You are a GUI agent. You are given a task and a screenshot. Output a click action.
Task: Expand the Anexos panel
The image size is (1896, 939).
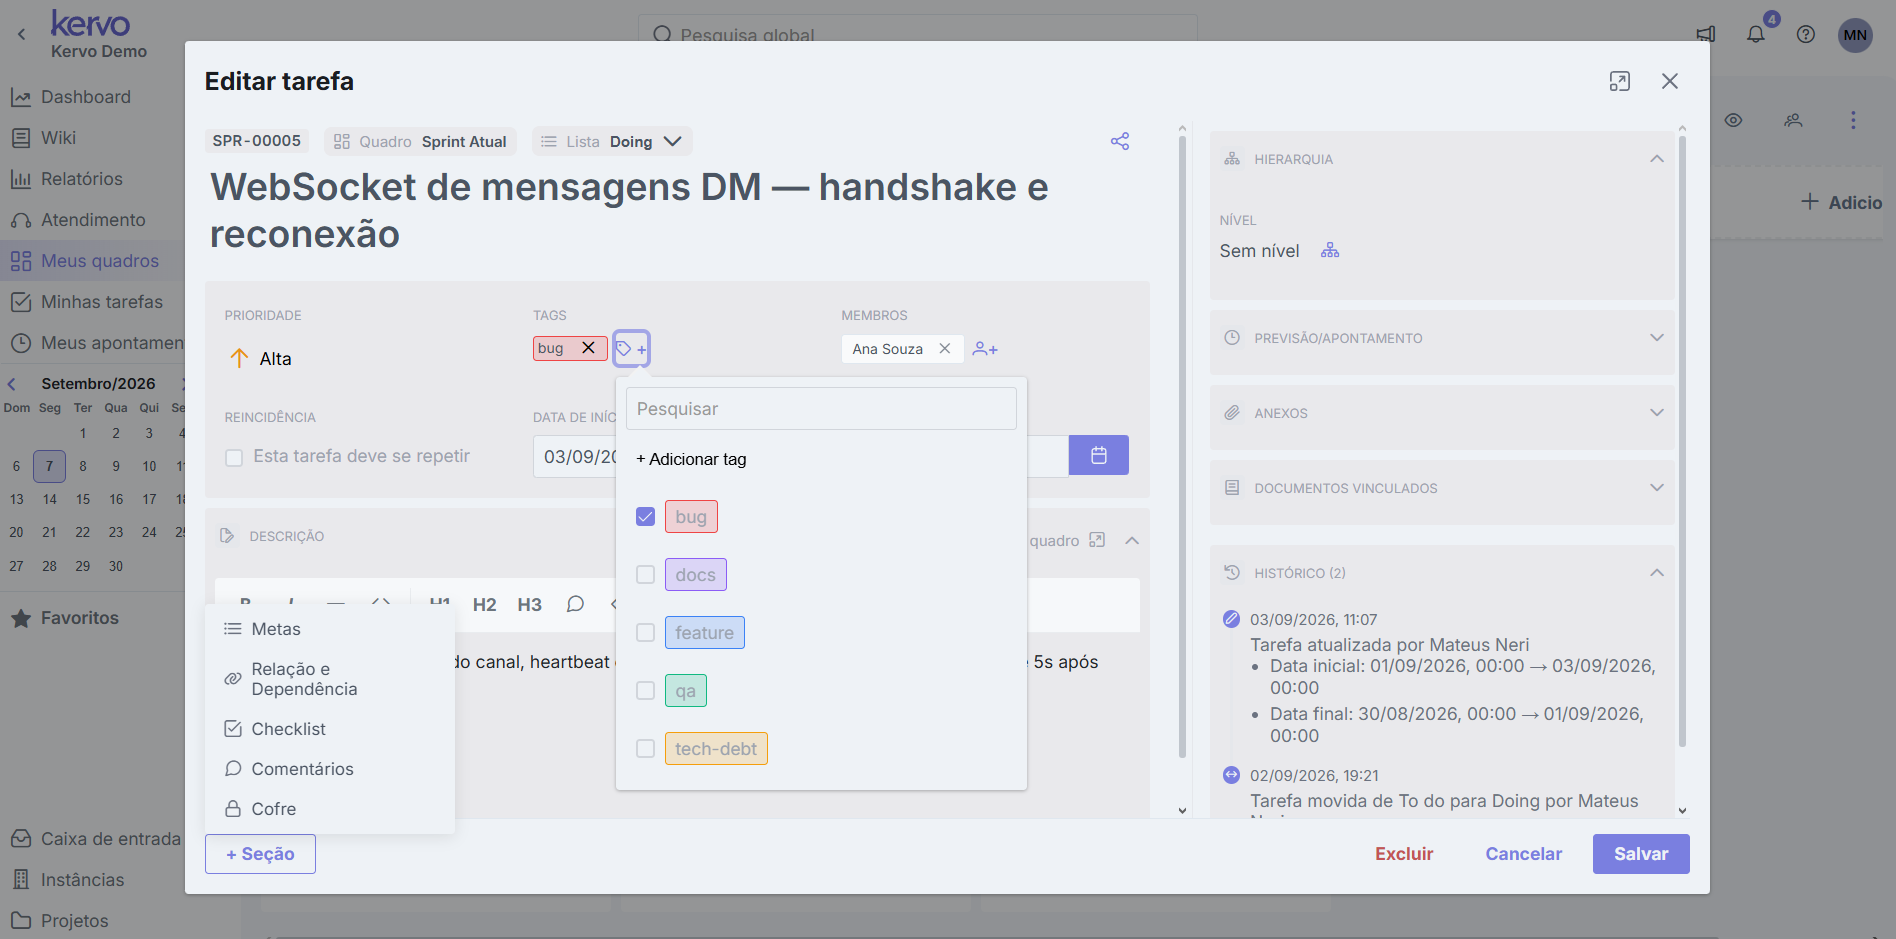click(1657, 413)
